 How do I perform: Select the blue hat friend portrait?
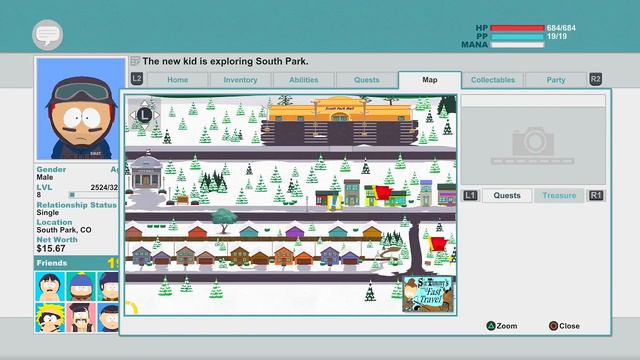pyautogui.click(x=81, y=287)
